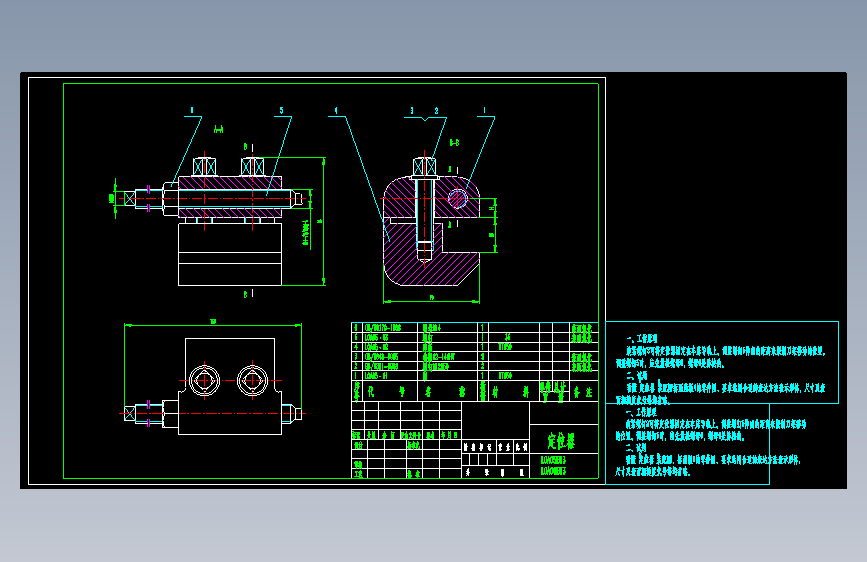The width and height of the screenshot is (867, 562).
Task: Click balloon number 4 leader label
Action: (336, 111)
